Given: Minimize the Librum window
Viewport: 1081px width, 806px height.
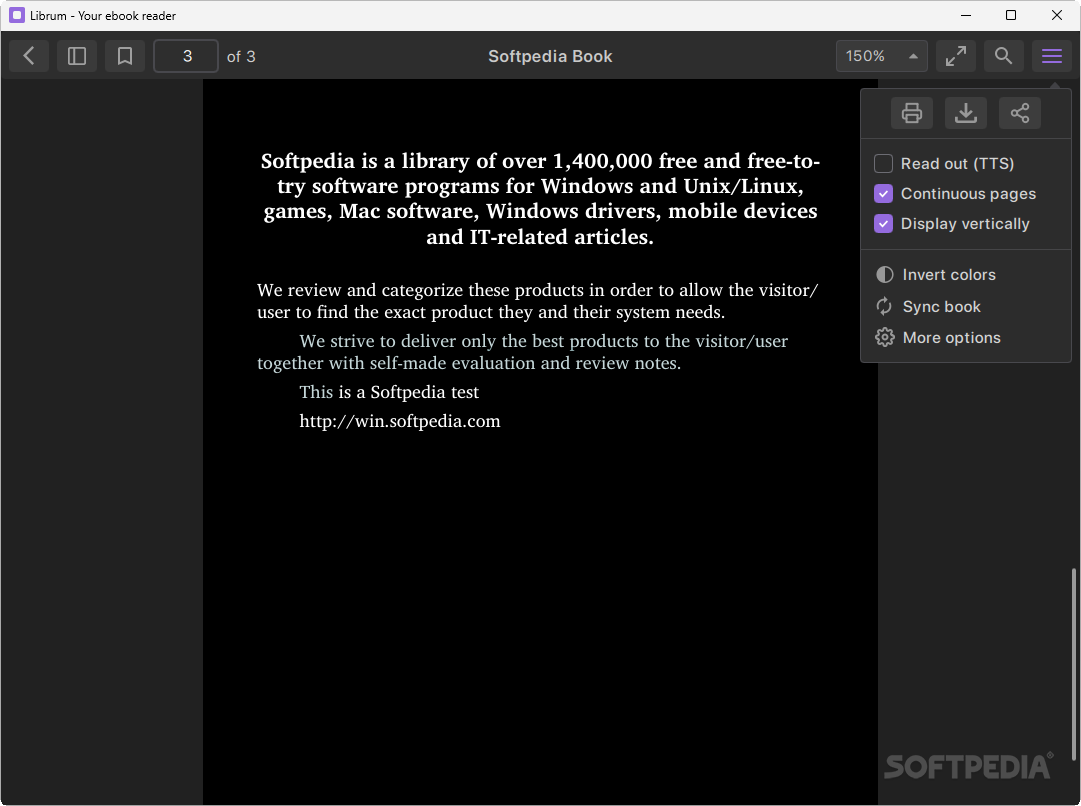Looking at the screenshot, I should pyautogui.click(x=966, y=15).
